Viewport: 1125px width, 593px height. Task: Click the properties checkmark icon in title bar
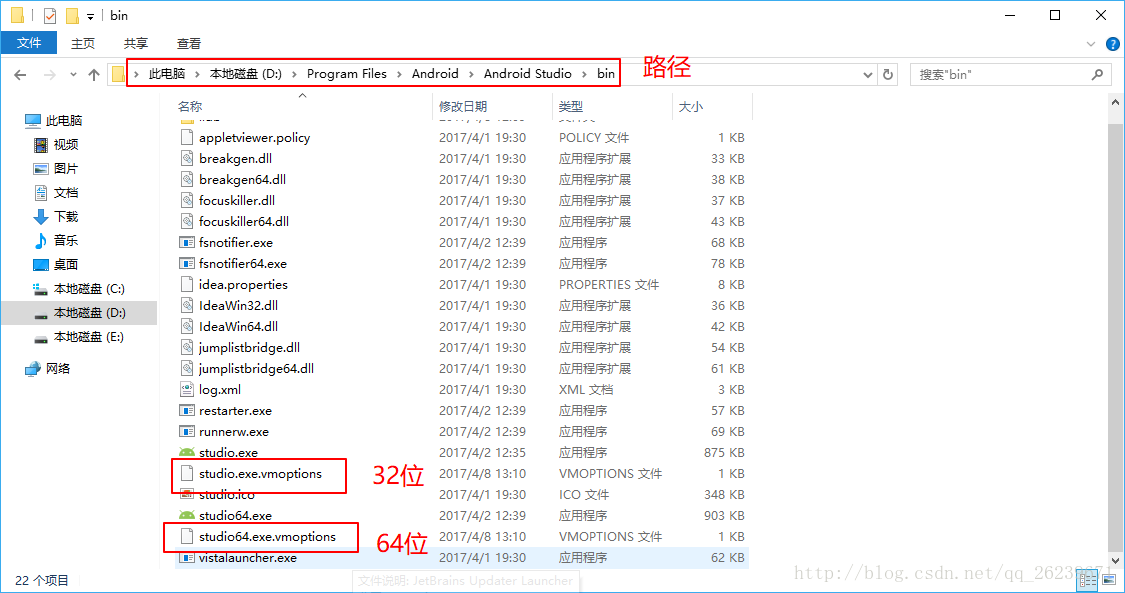coord(50,15)
